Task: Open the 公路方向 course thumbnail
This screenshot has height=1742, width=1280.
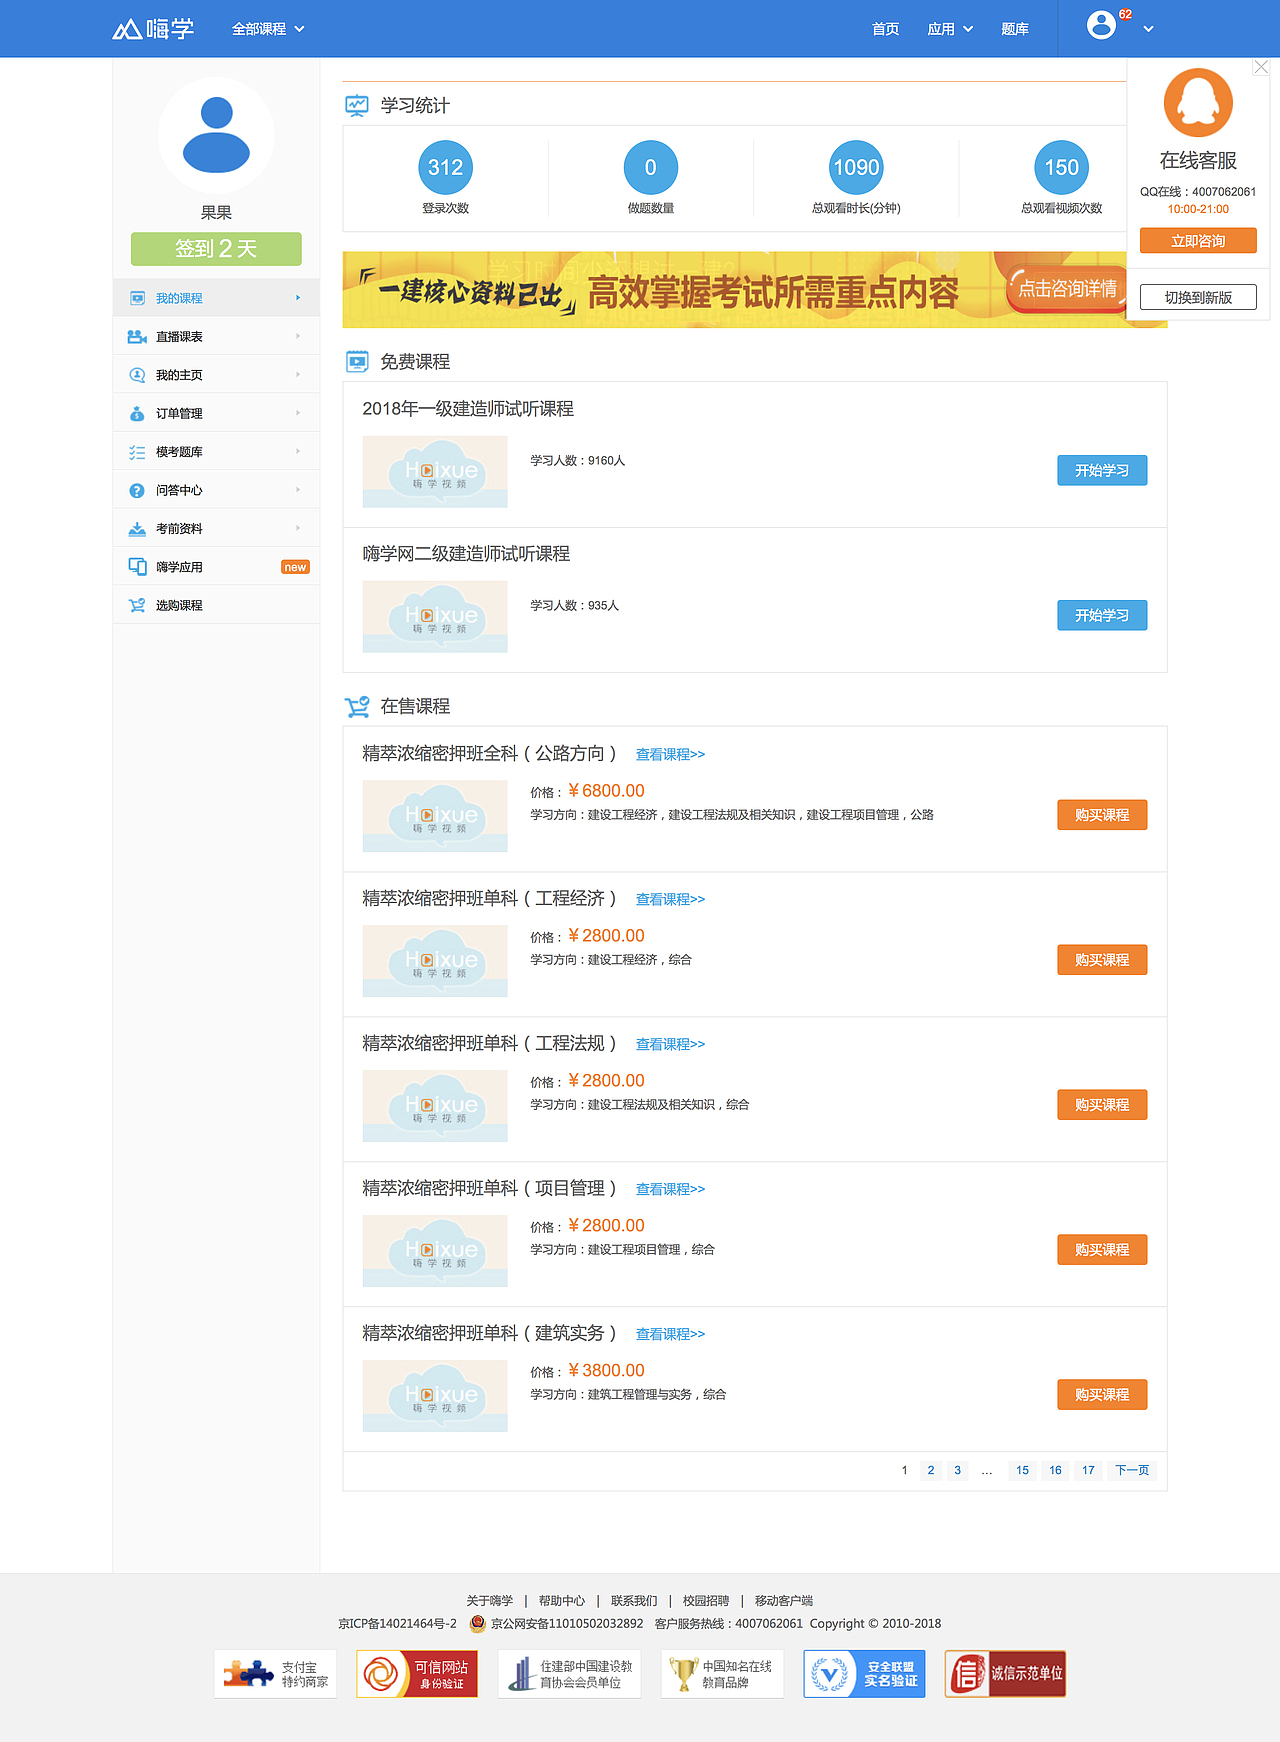Action: point(435,816)
